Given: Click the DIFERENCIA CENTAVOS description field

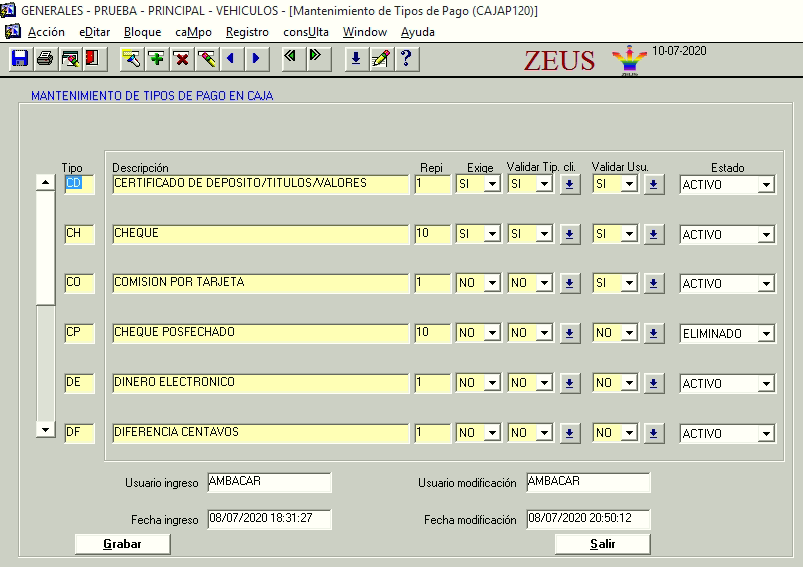Looking at the screenshot, I should (260, 434).
